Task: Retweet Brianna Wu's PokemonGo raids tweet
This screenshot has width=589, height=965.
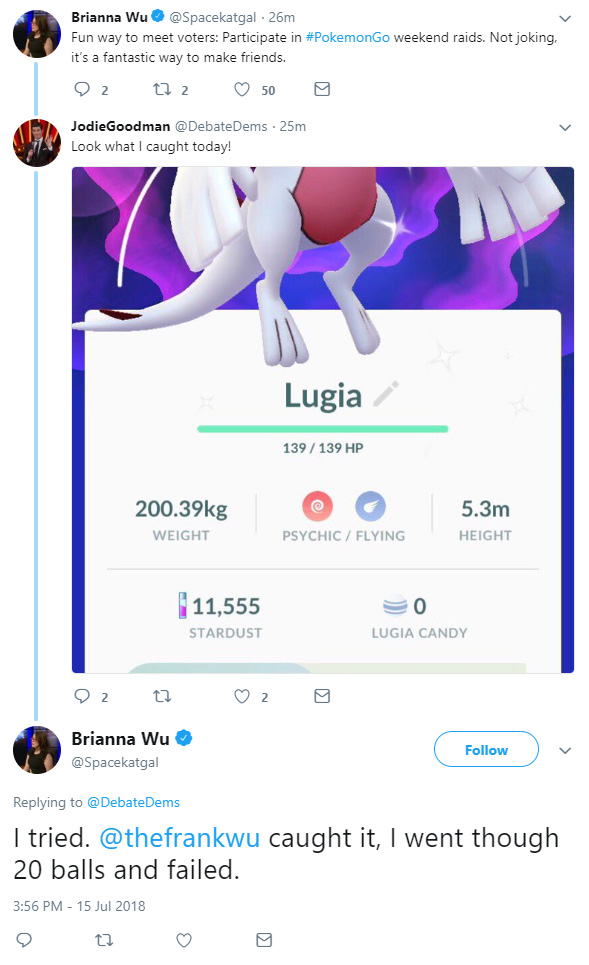Action: click(x=162, y=89)
